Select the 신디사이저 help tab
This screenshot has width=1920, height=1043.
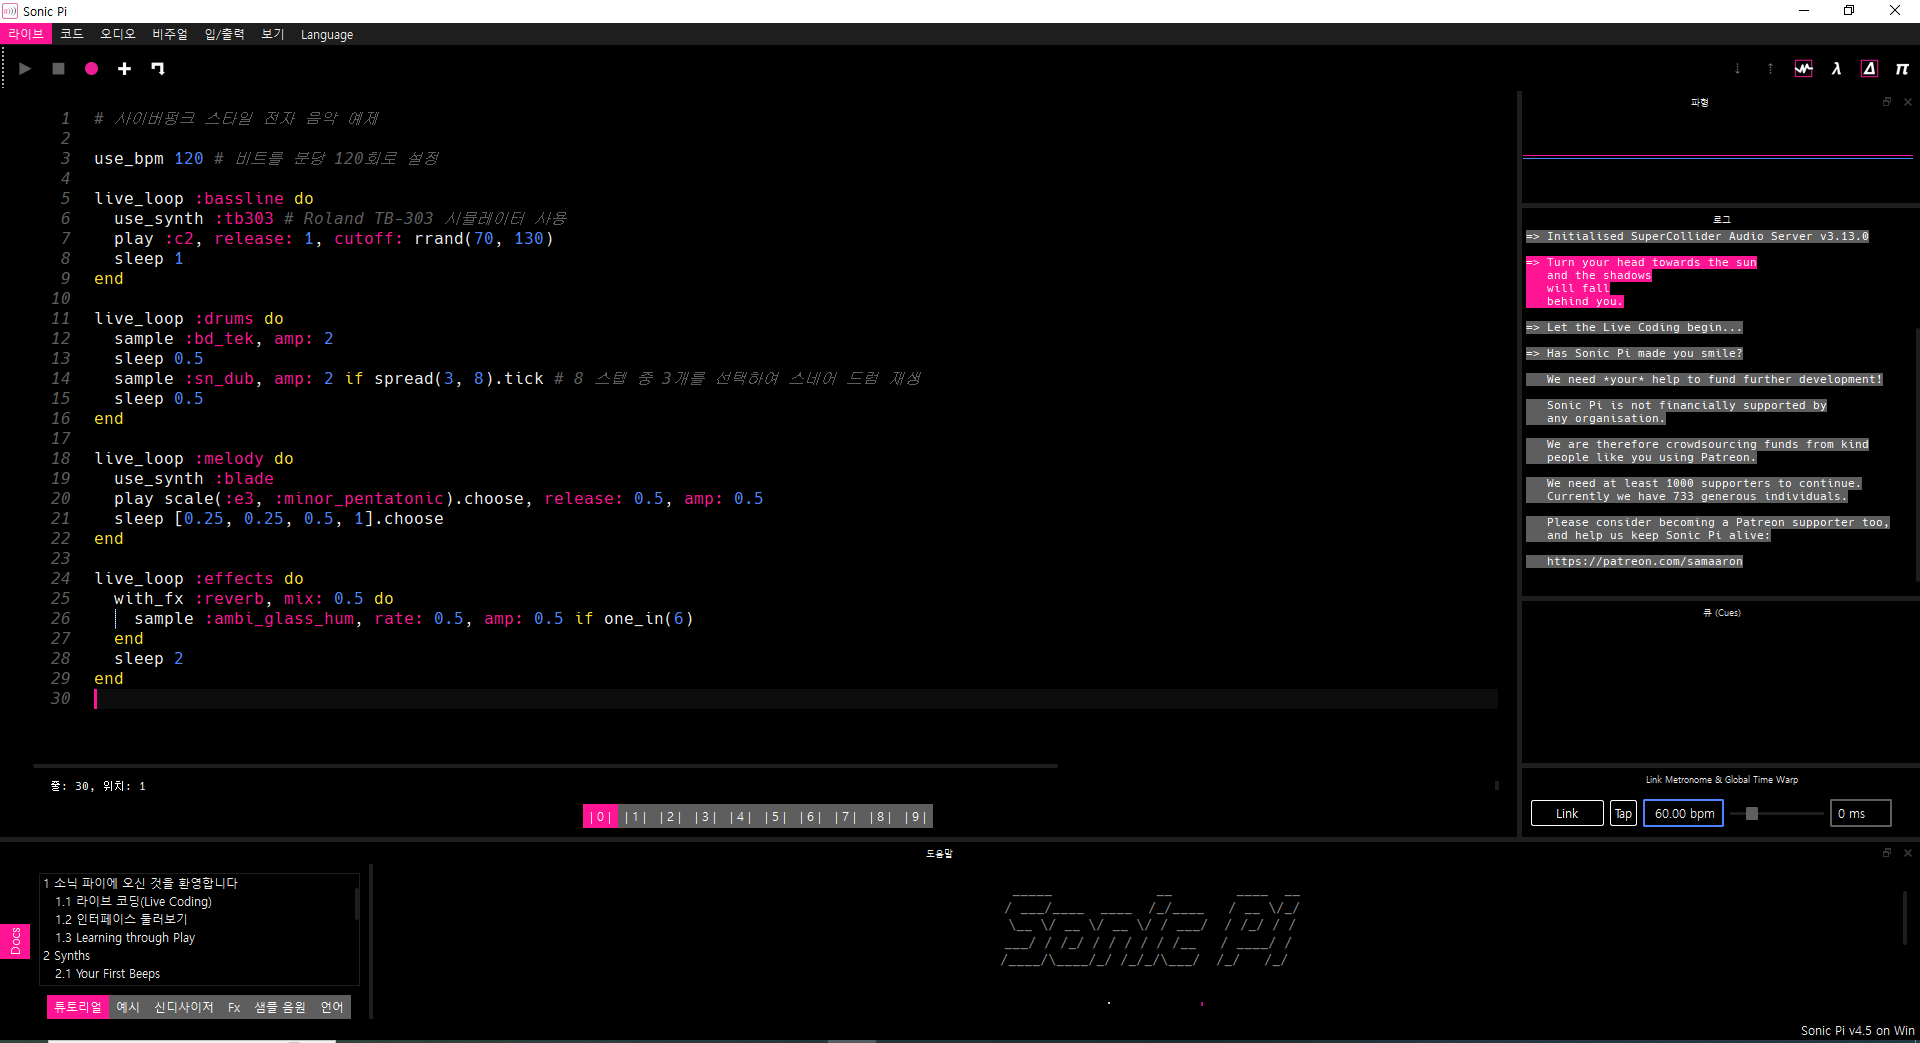[x=184, y=1007]
